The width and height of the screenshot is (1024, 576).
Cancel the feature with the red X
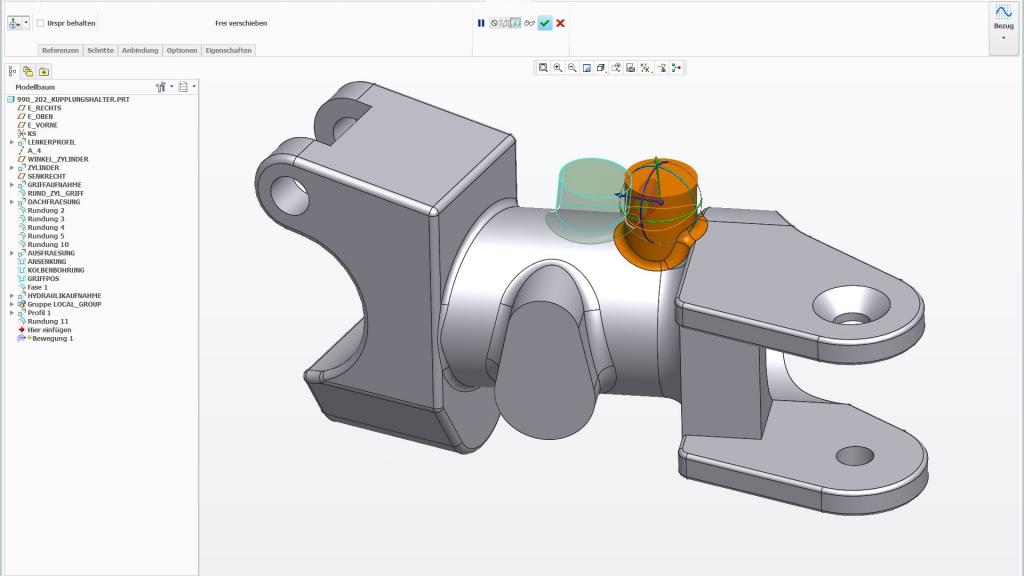coord(560,23)
